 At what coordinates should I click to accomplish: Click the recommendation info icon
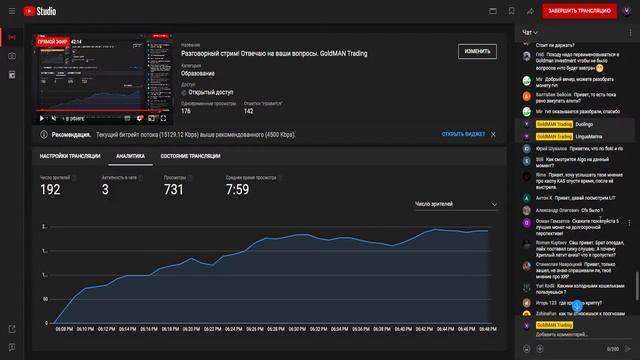click(x=44, y=134)
